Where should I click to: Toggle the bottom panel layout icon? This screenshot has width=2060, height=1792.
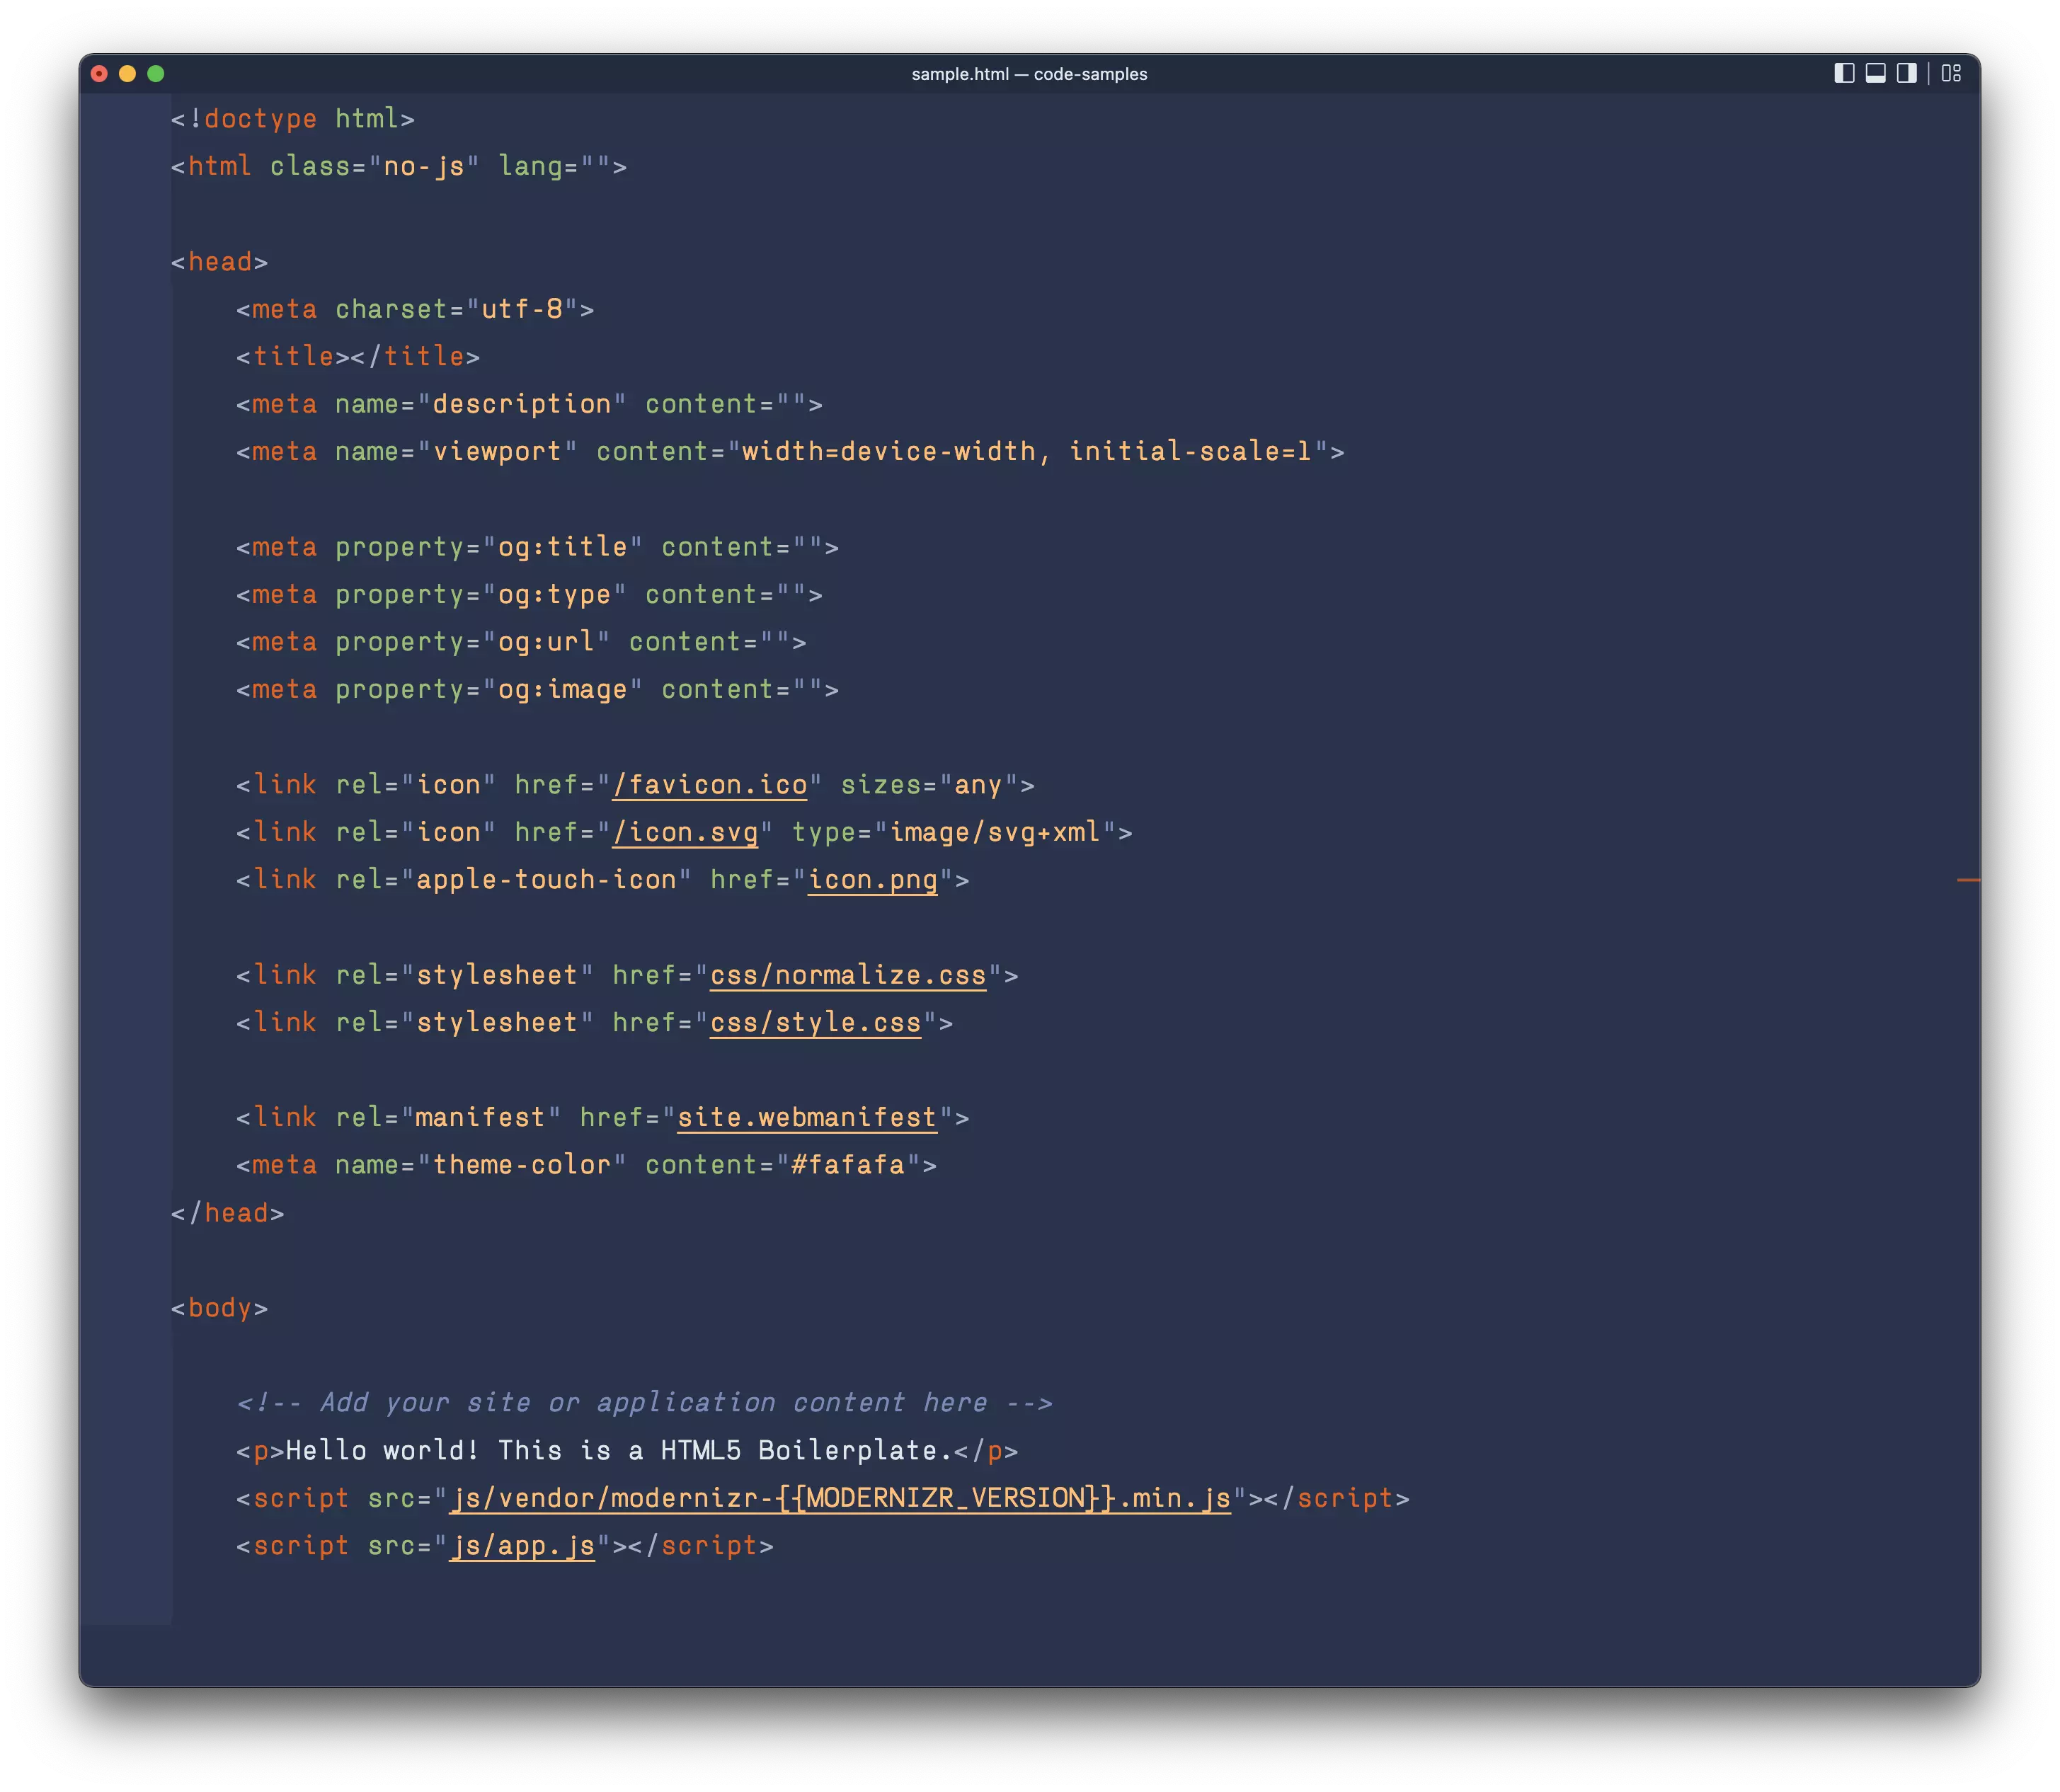click(1875, 73)
